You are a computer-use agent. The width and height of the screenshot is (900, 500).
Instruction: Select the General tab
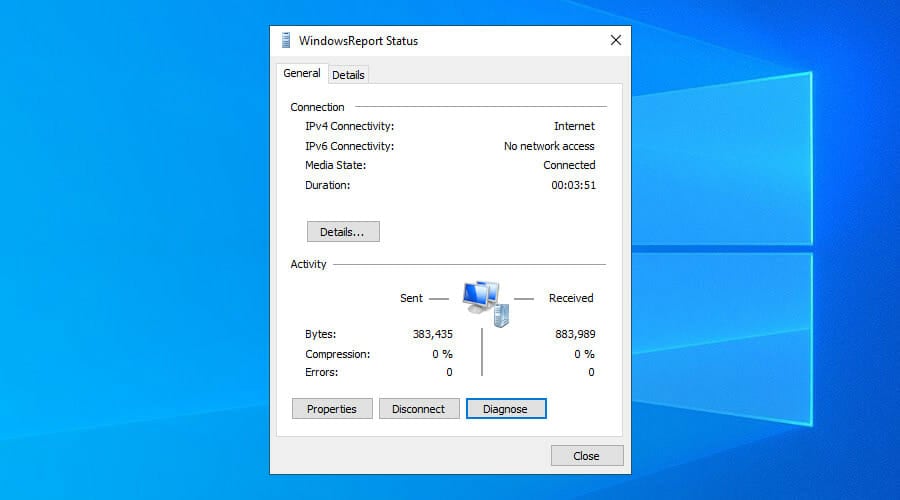click(x=302, y=73)
